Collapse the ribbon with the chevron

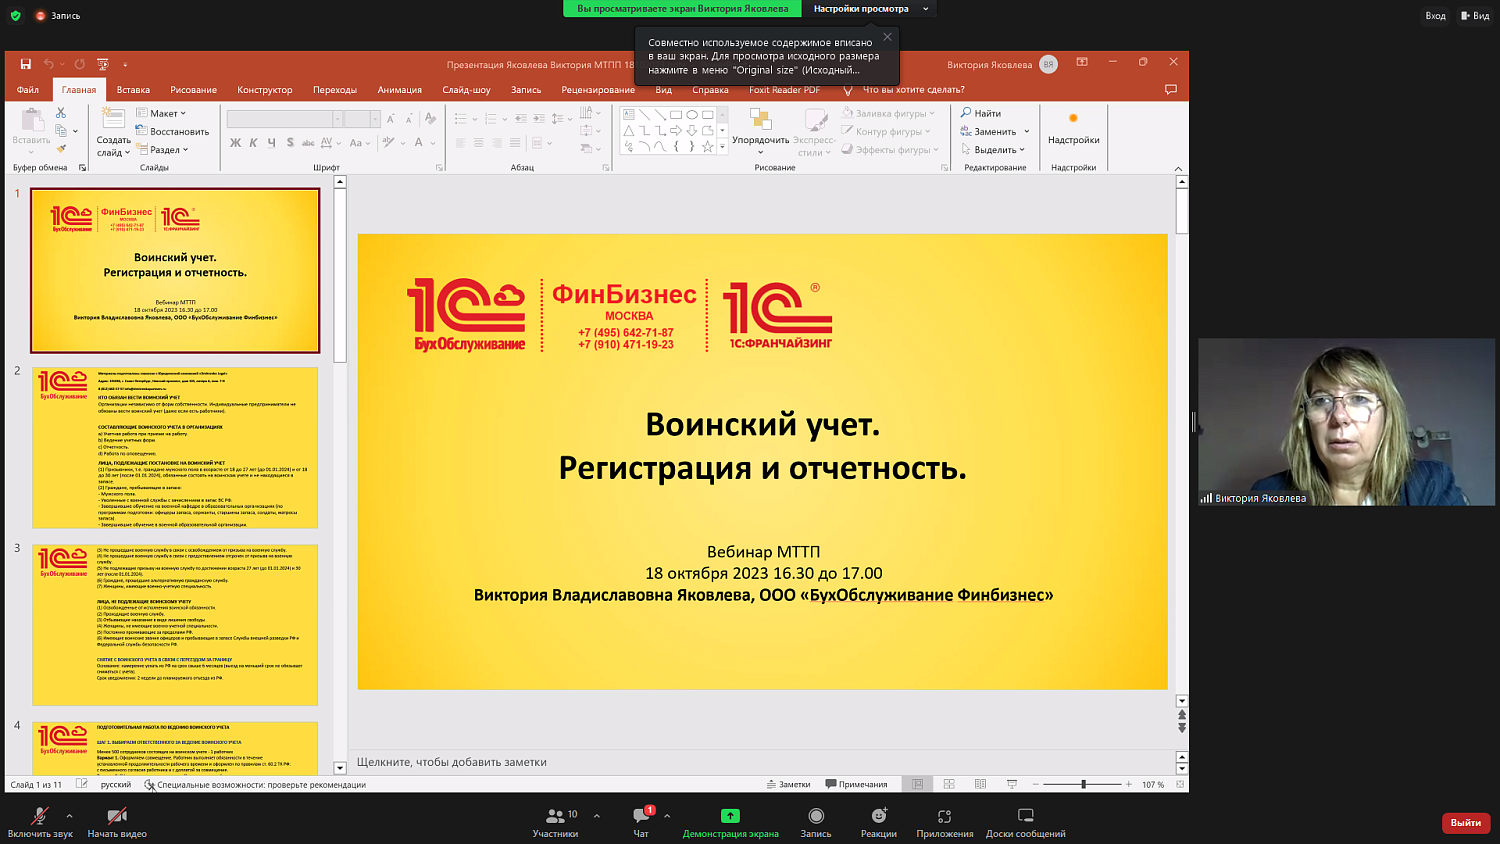(1178, 168)
